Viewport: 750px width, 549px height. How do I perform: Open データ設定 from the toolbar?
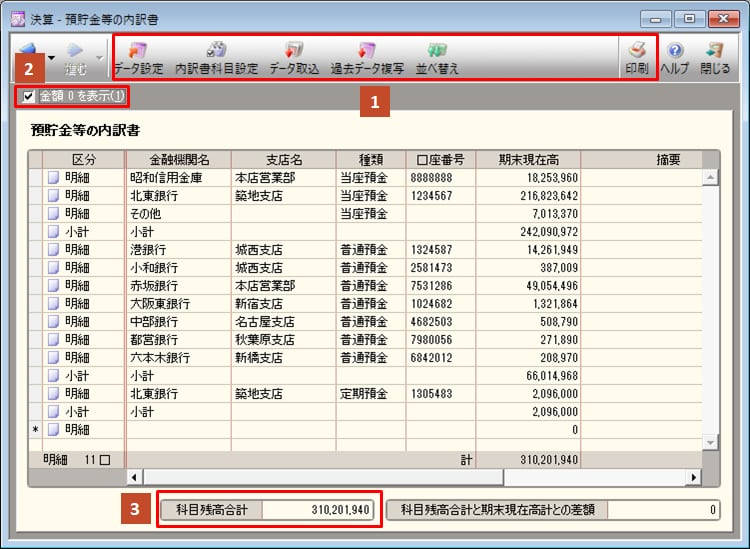pyautogui.click(x=138, y=58)
